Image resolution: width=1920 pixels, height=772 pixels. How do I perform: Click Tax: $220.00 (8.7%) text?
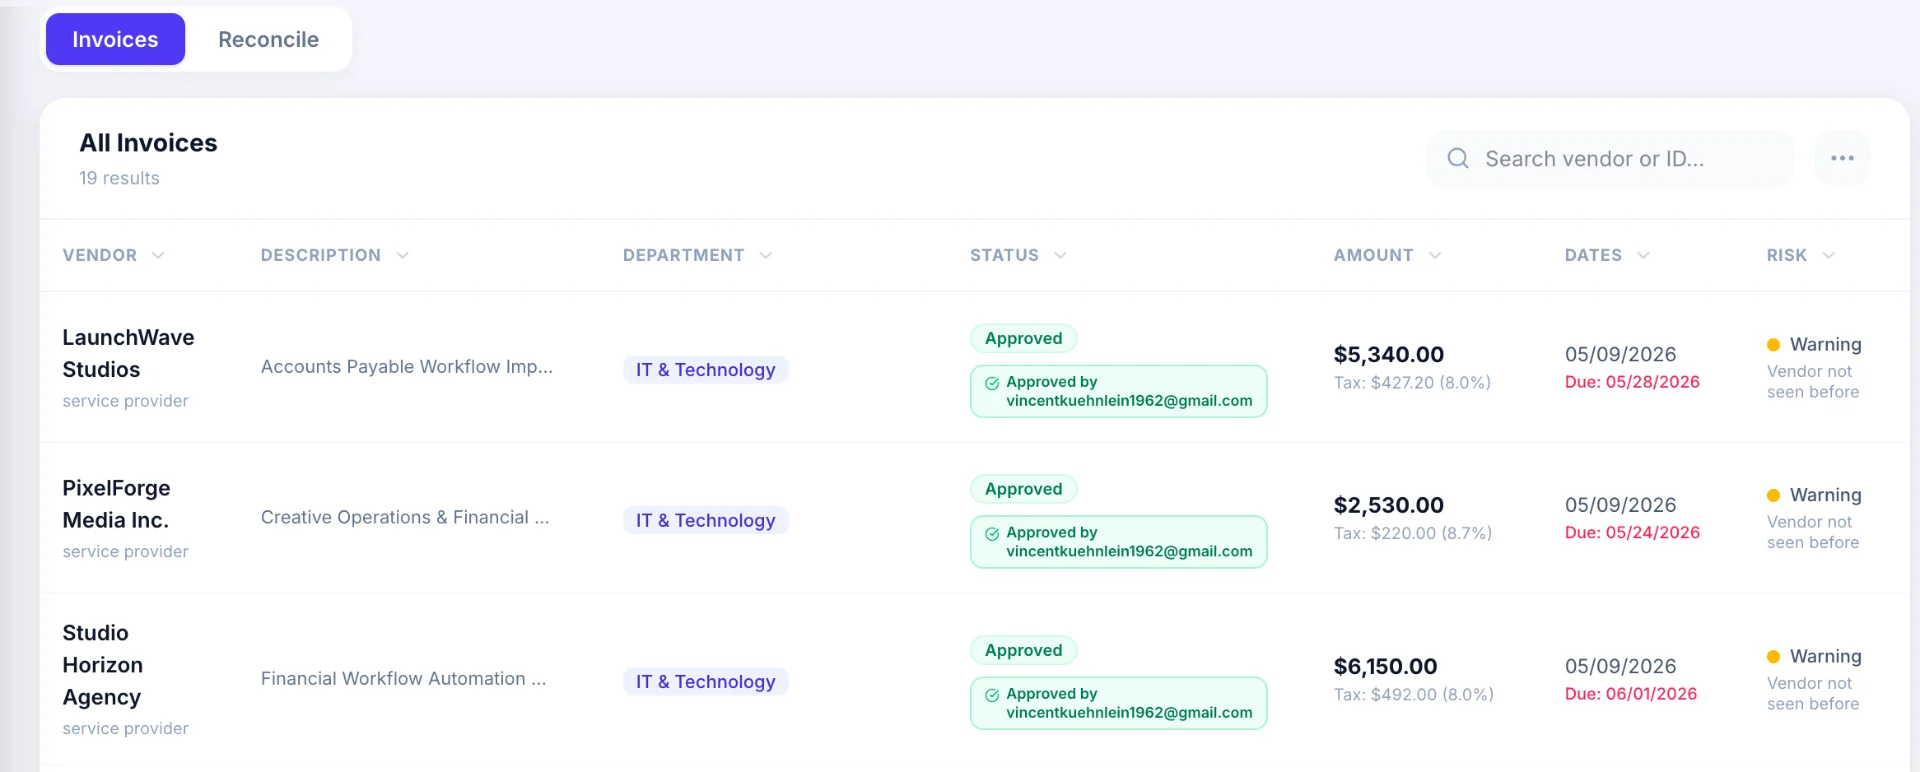pos(1413,534)
